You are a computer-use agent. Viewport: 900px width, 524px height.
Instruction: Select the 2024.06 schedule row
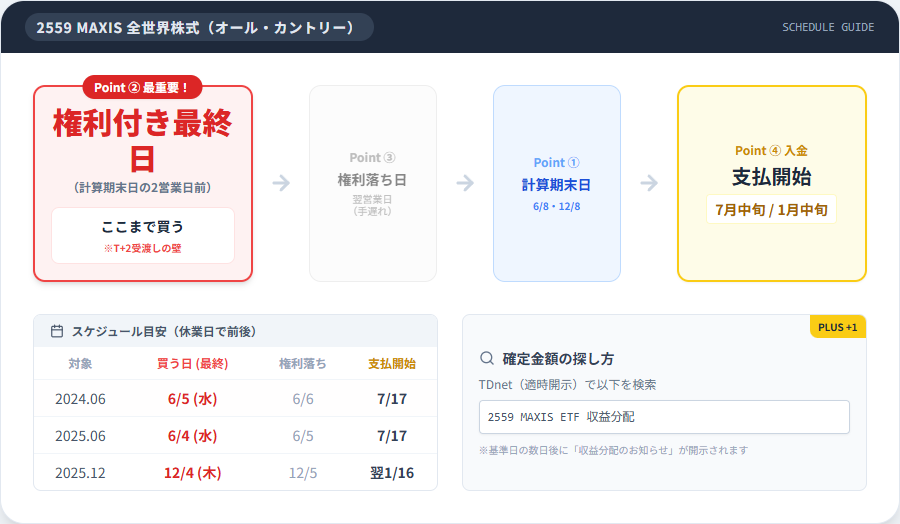(x=235, y=399)
